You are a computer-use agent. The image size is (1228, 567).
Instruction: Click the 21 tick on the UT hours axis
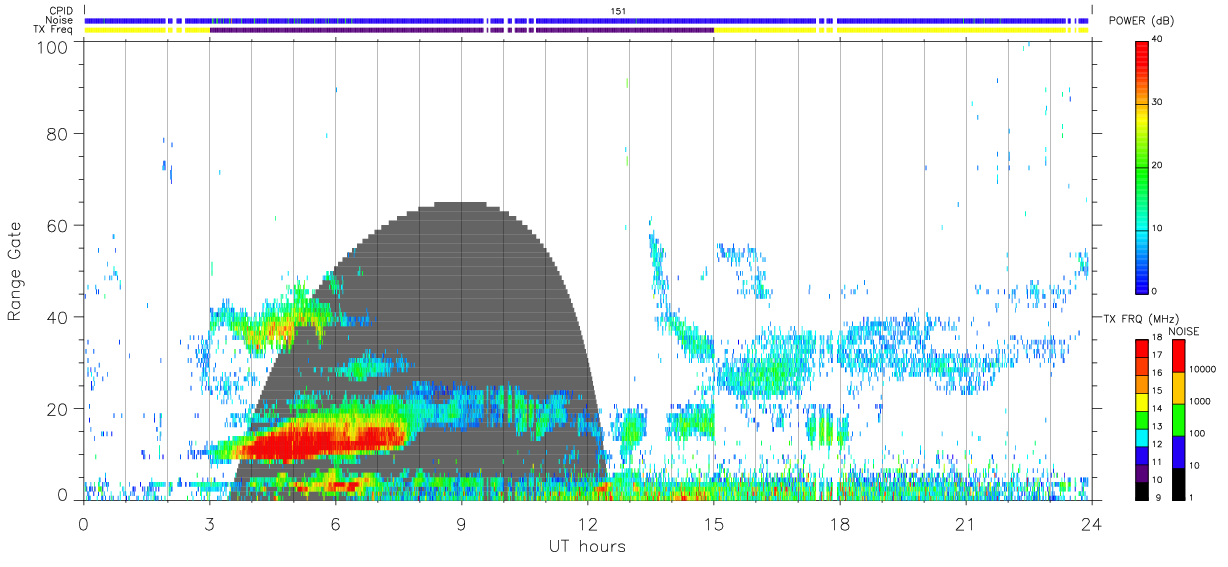pyautogui.click(x=966, y=523)
